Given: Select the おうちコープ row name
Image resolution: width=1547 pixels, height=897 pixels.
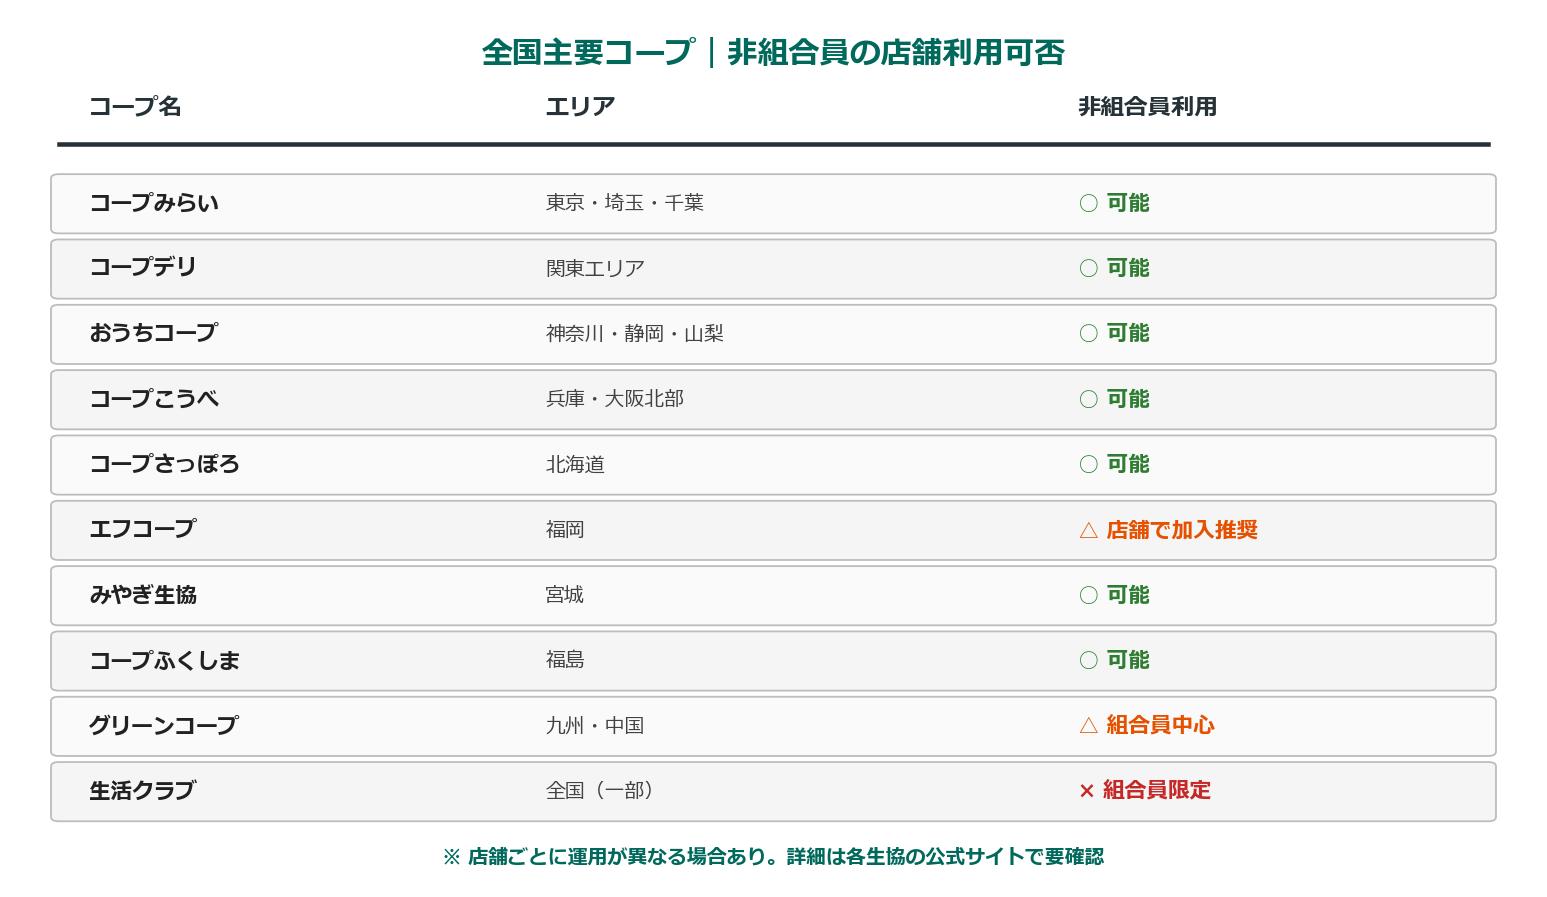Looking at the screenshot, I should (153, 333).
